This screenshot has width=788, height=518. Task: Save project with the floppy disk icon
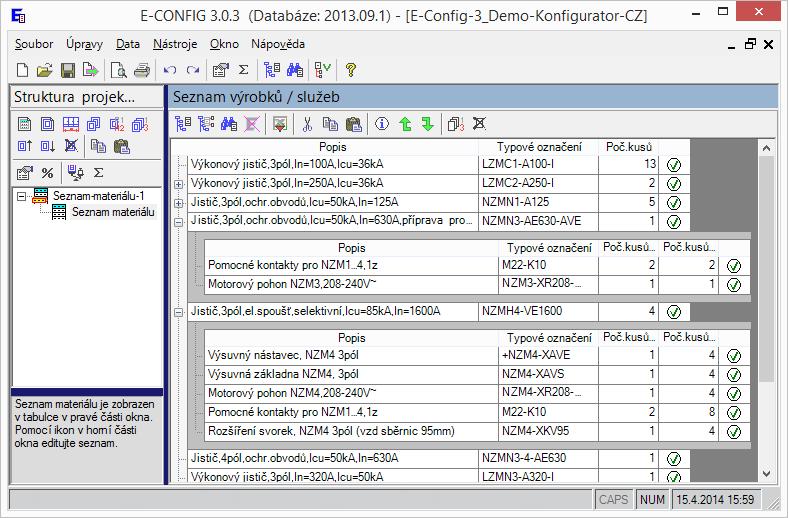pos(68,70)
